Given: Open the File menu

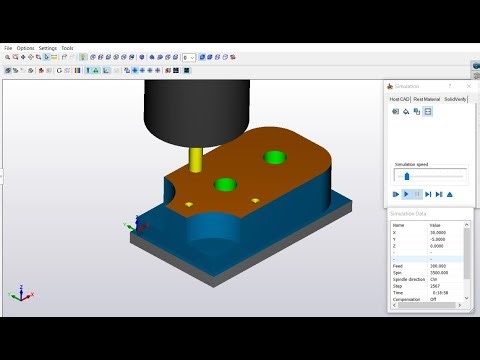Looking at the screenshot, I should pyautogui.click(x=8, y=48).
